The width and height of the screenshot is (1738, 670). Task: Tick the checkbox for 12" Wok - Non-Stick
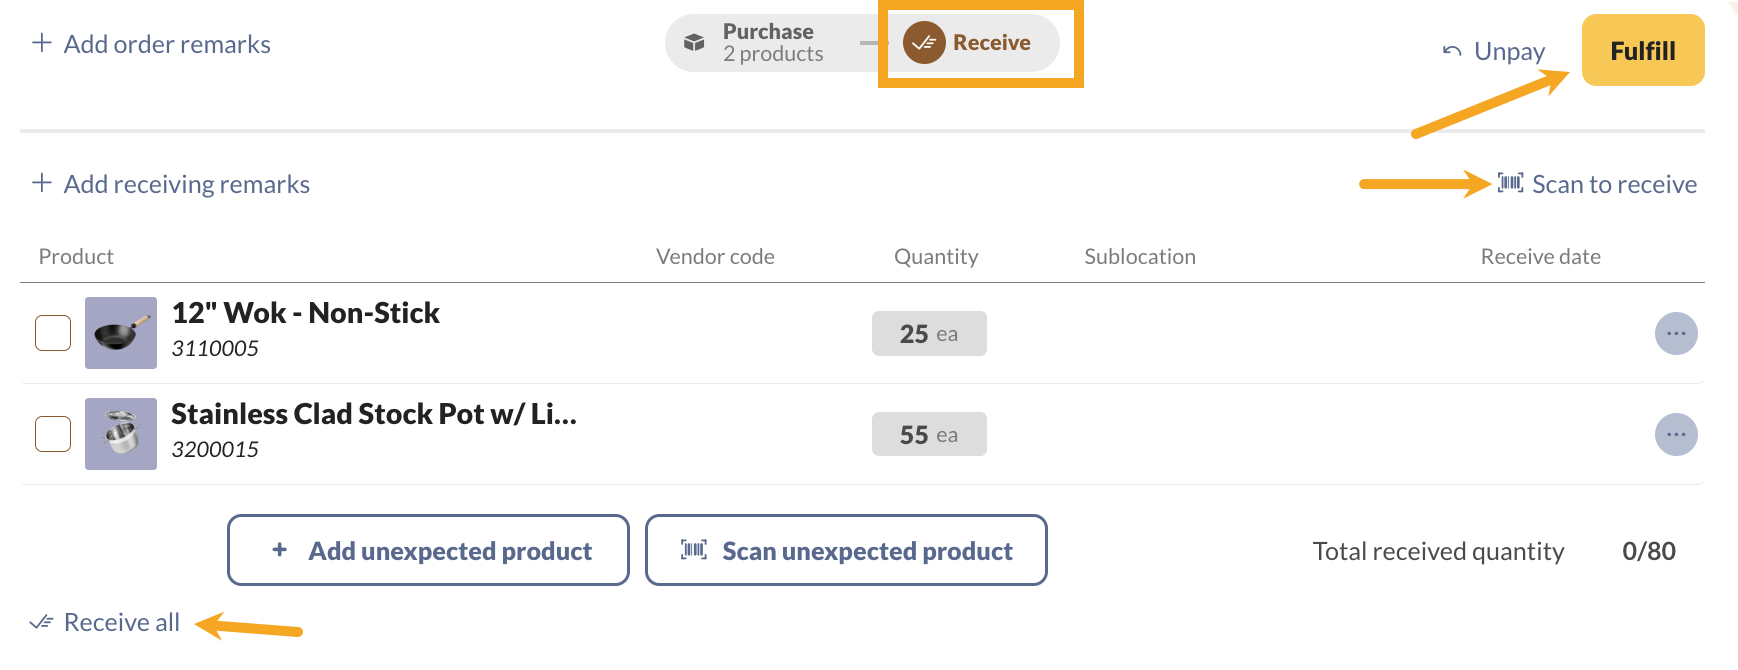pyautogui.click(x=53, y=333)
